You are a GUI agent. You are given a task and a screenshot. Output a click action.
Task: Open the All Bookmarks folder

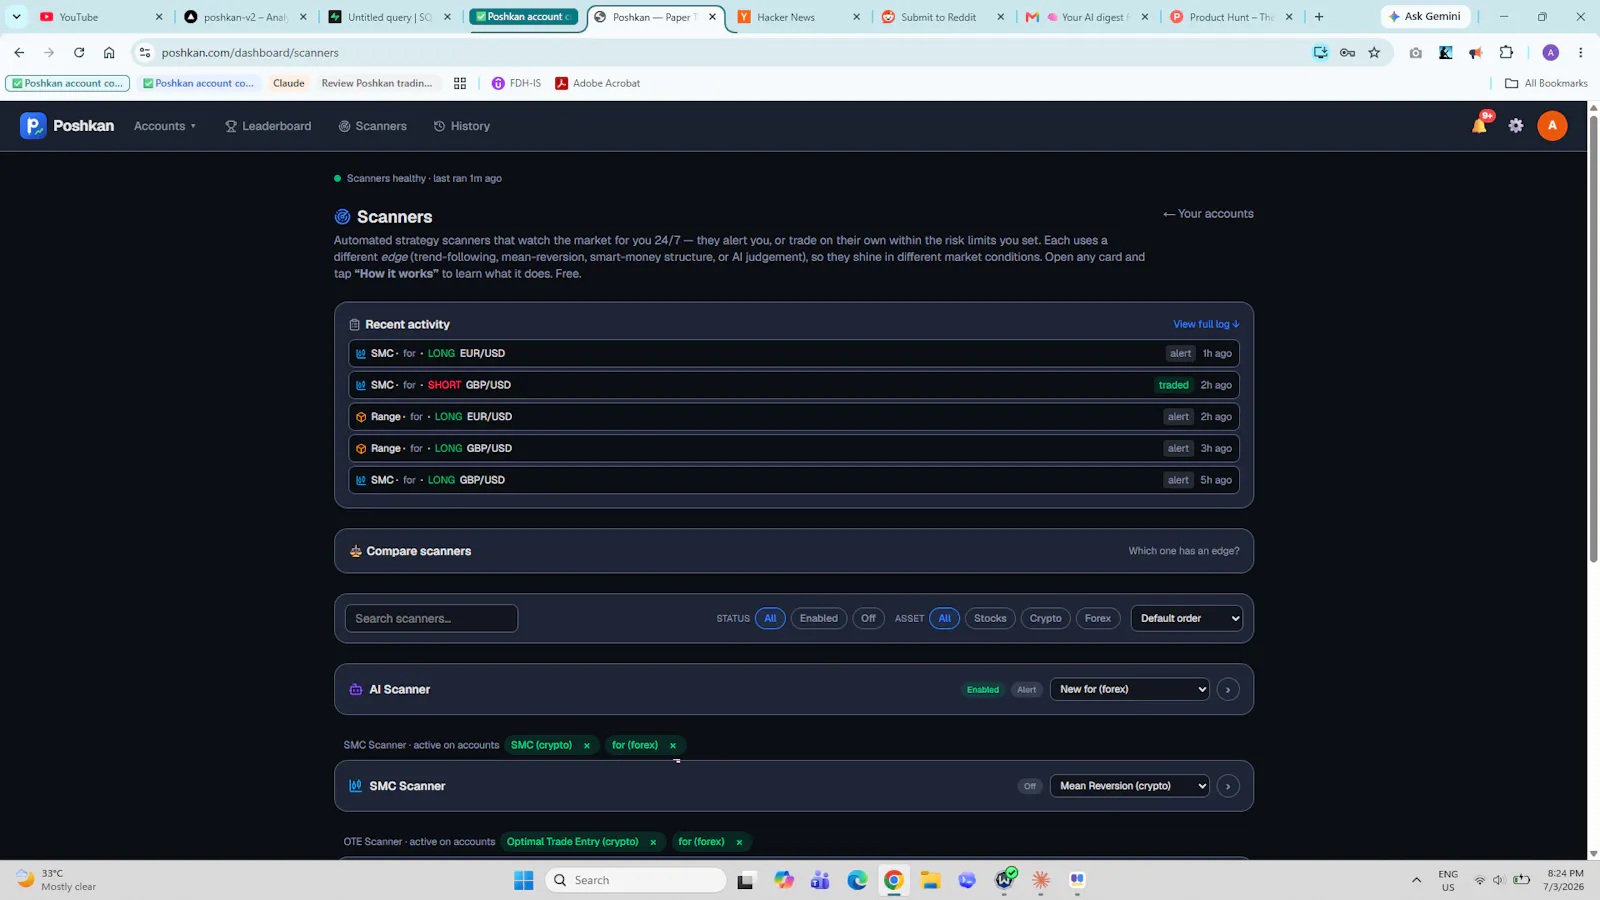[1546, 84]
